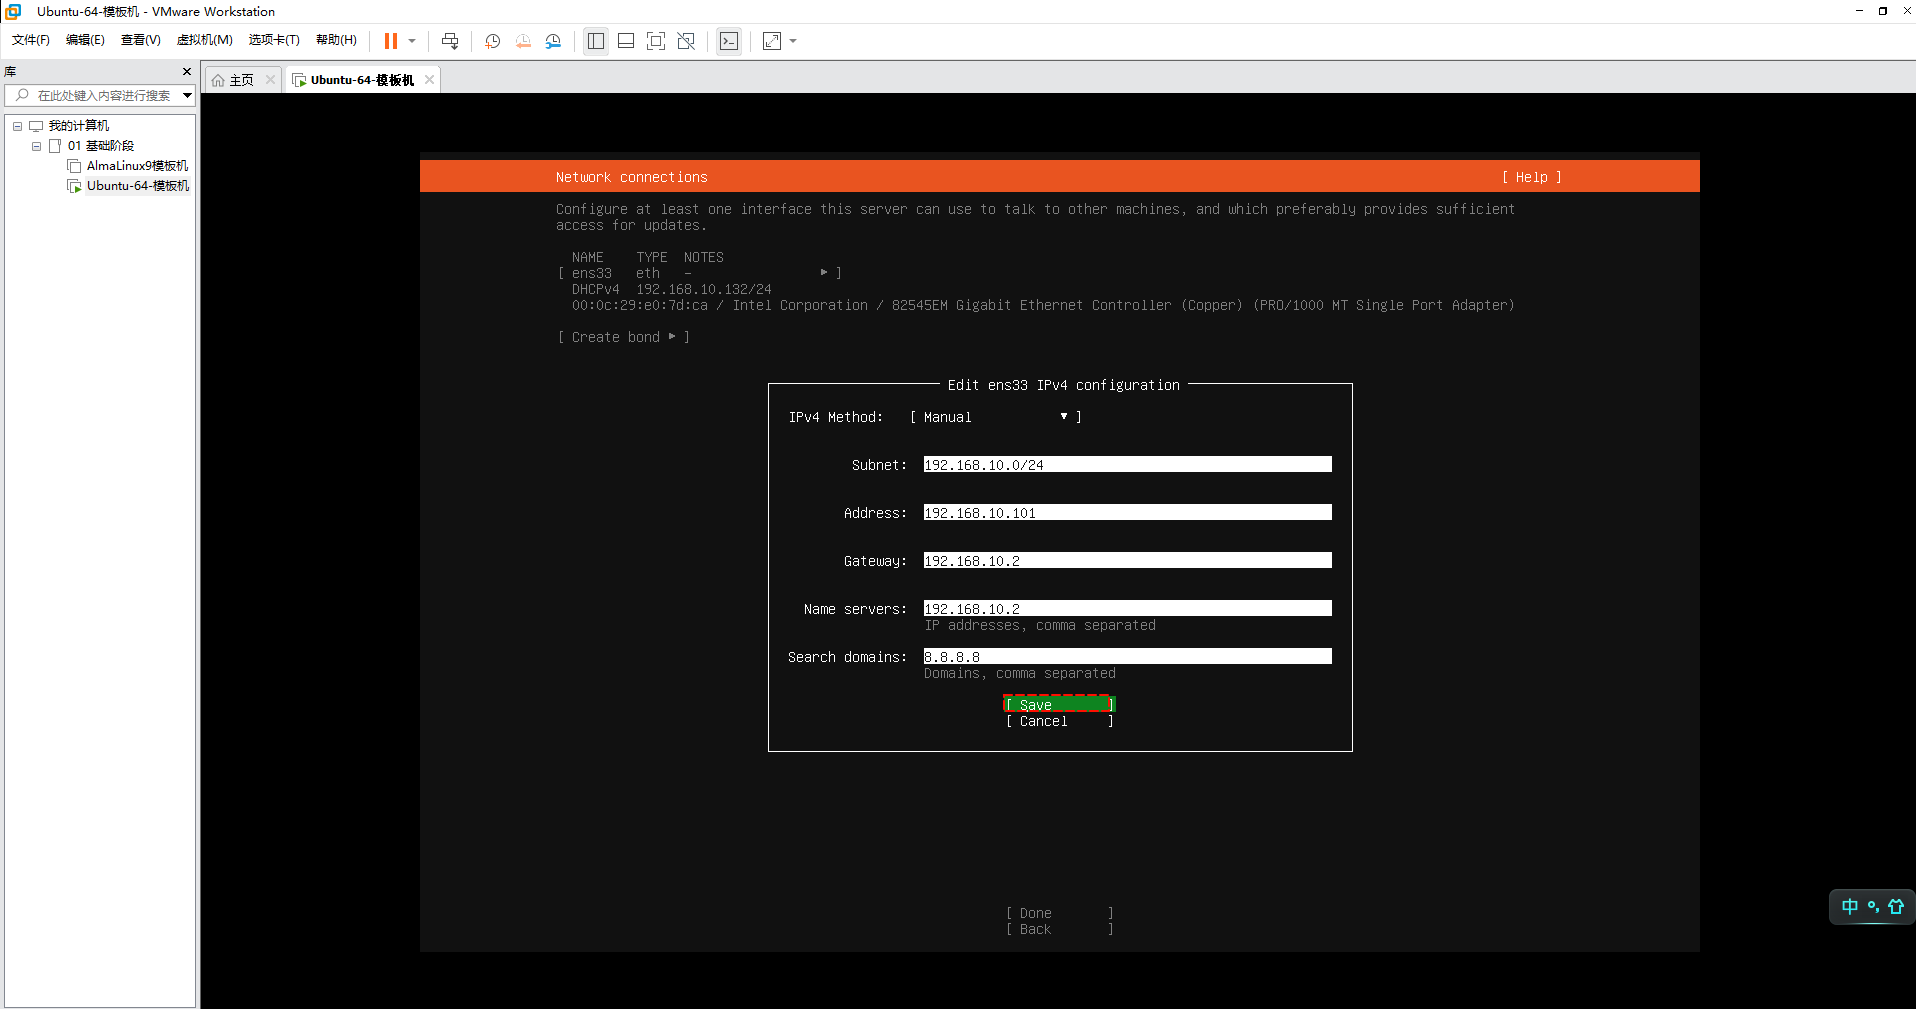Open the 虚拟机(M) menu
This screenshot has height=1009, width=1916.
204,40
